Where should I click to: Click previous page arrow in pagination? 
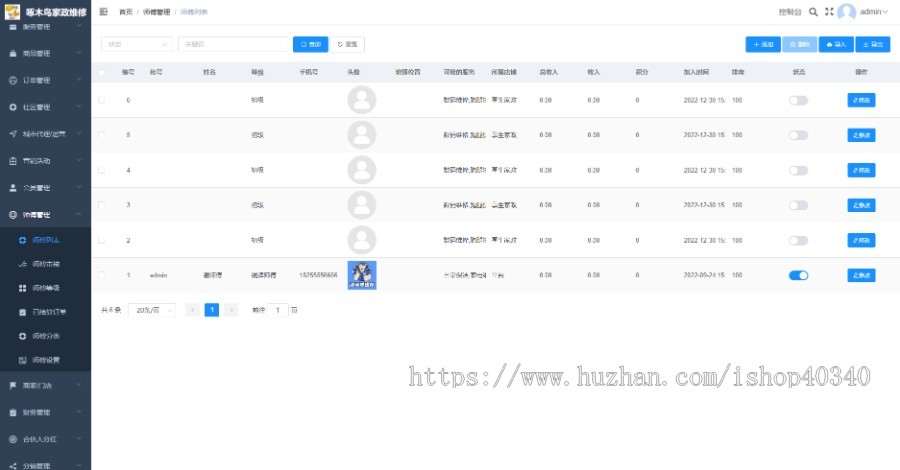(193, 310)
